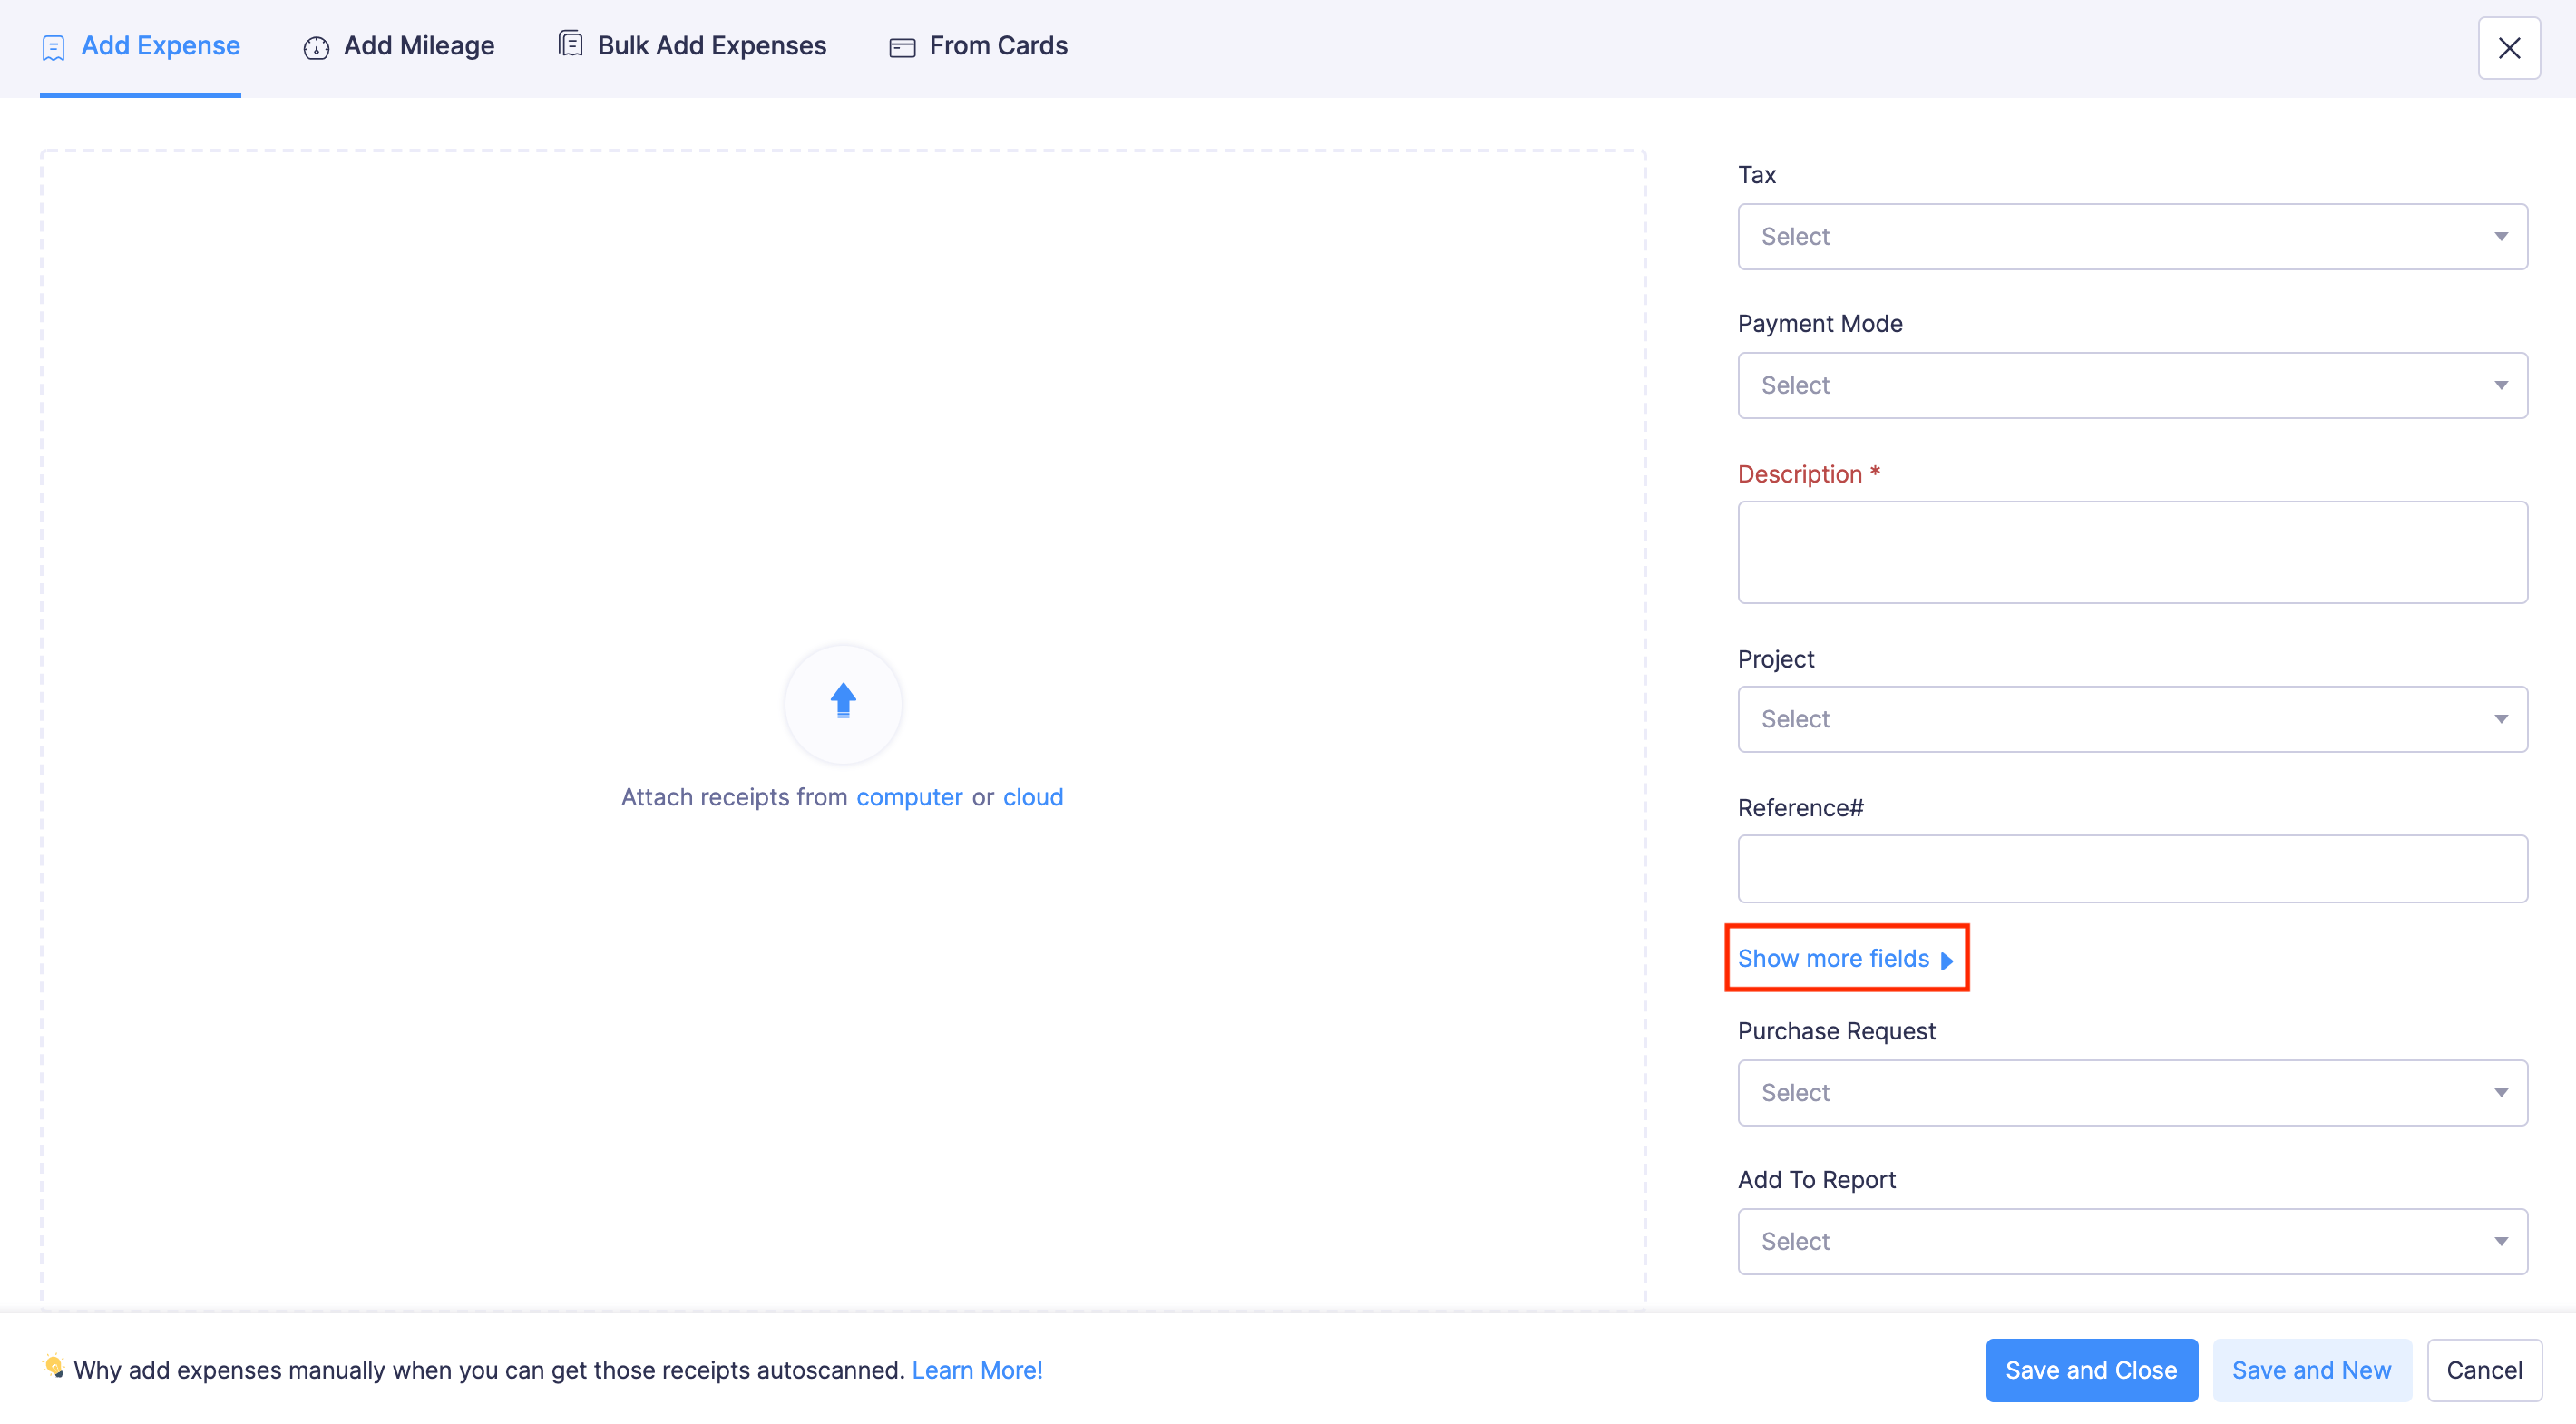Viewport: 2576px width, 1424px height.
Task: Select the Add Expense receipt icon
Action: pyautogui.click(x=53, y=46)
